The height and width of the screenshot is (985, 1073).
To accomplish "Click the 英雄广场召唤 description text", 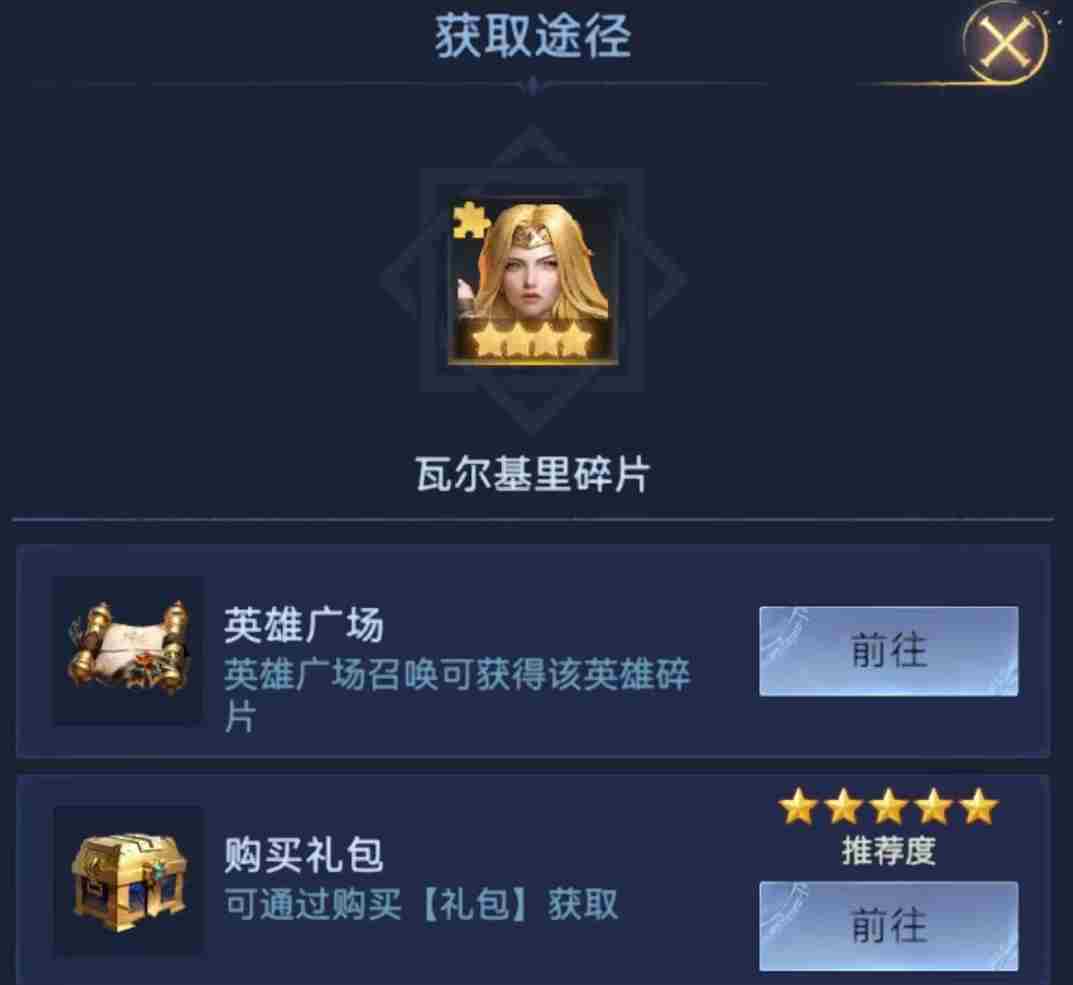I will [x=457, y=695].
